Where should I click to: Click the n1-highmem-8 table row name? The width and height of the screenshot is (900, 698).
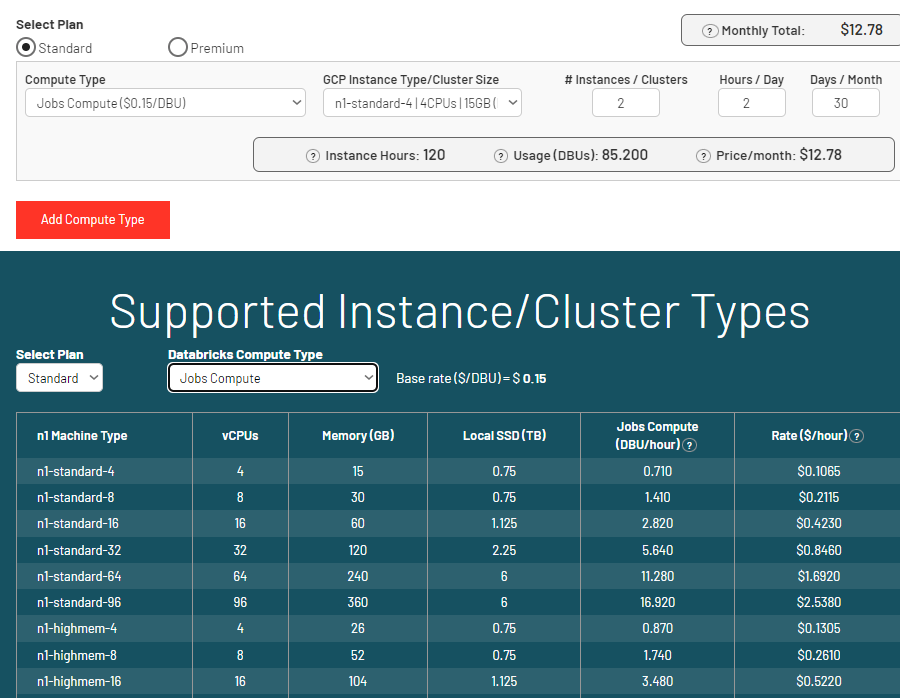point(77,655)
